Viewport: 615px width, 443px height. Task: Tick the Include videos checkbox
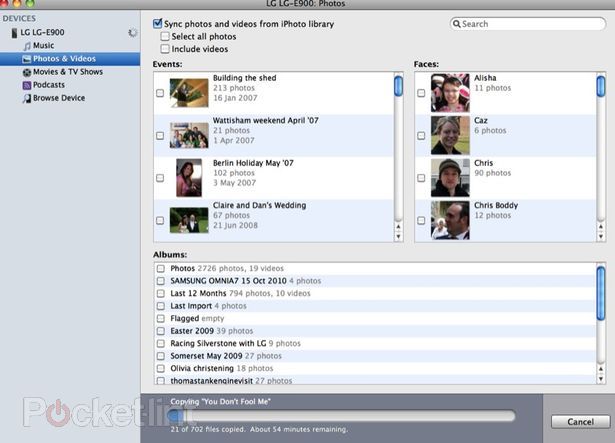165,49
